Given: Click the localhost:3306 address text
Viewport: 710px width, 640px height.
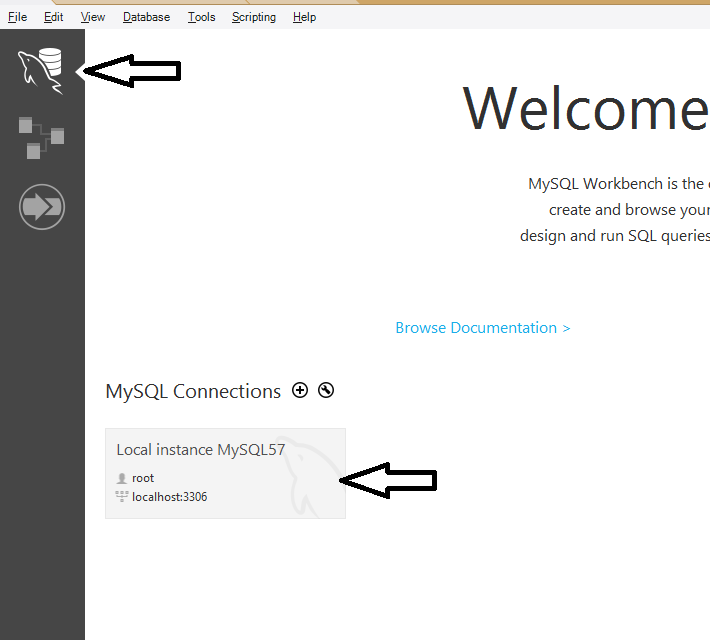Looking at the screenshot, I should [x=169, y=497].
